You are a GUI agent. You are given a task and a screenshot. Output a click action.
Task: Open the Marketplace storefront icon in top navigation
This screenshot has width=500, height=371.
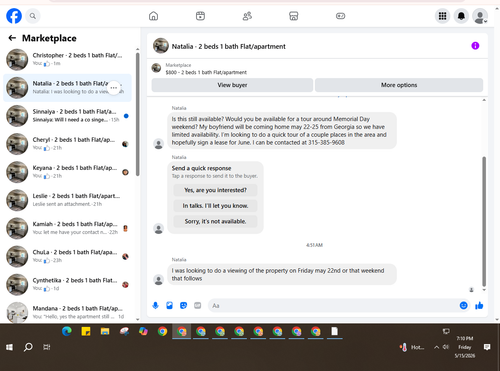(x=294, y=16)
